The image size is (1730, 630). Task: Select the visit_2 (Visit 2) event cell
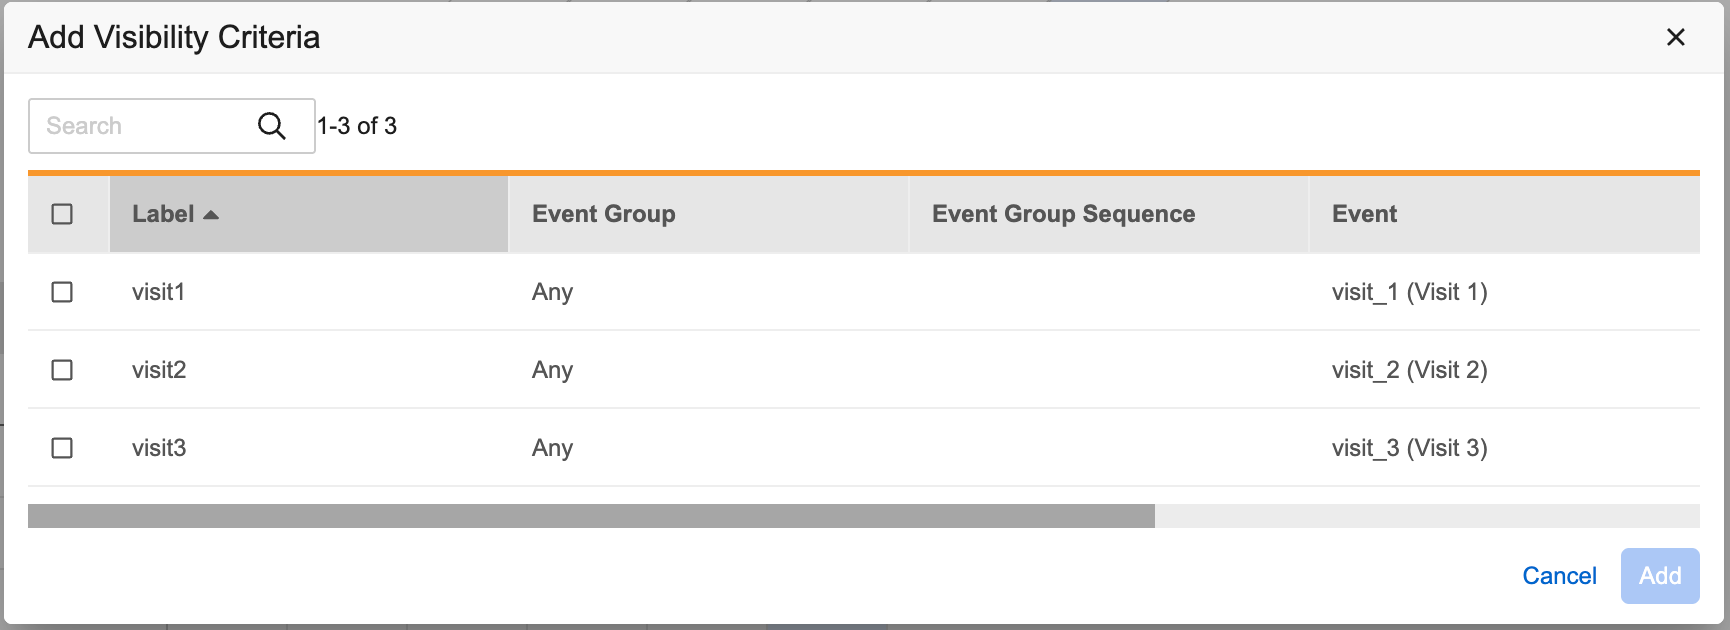coord(1409,370)
